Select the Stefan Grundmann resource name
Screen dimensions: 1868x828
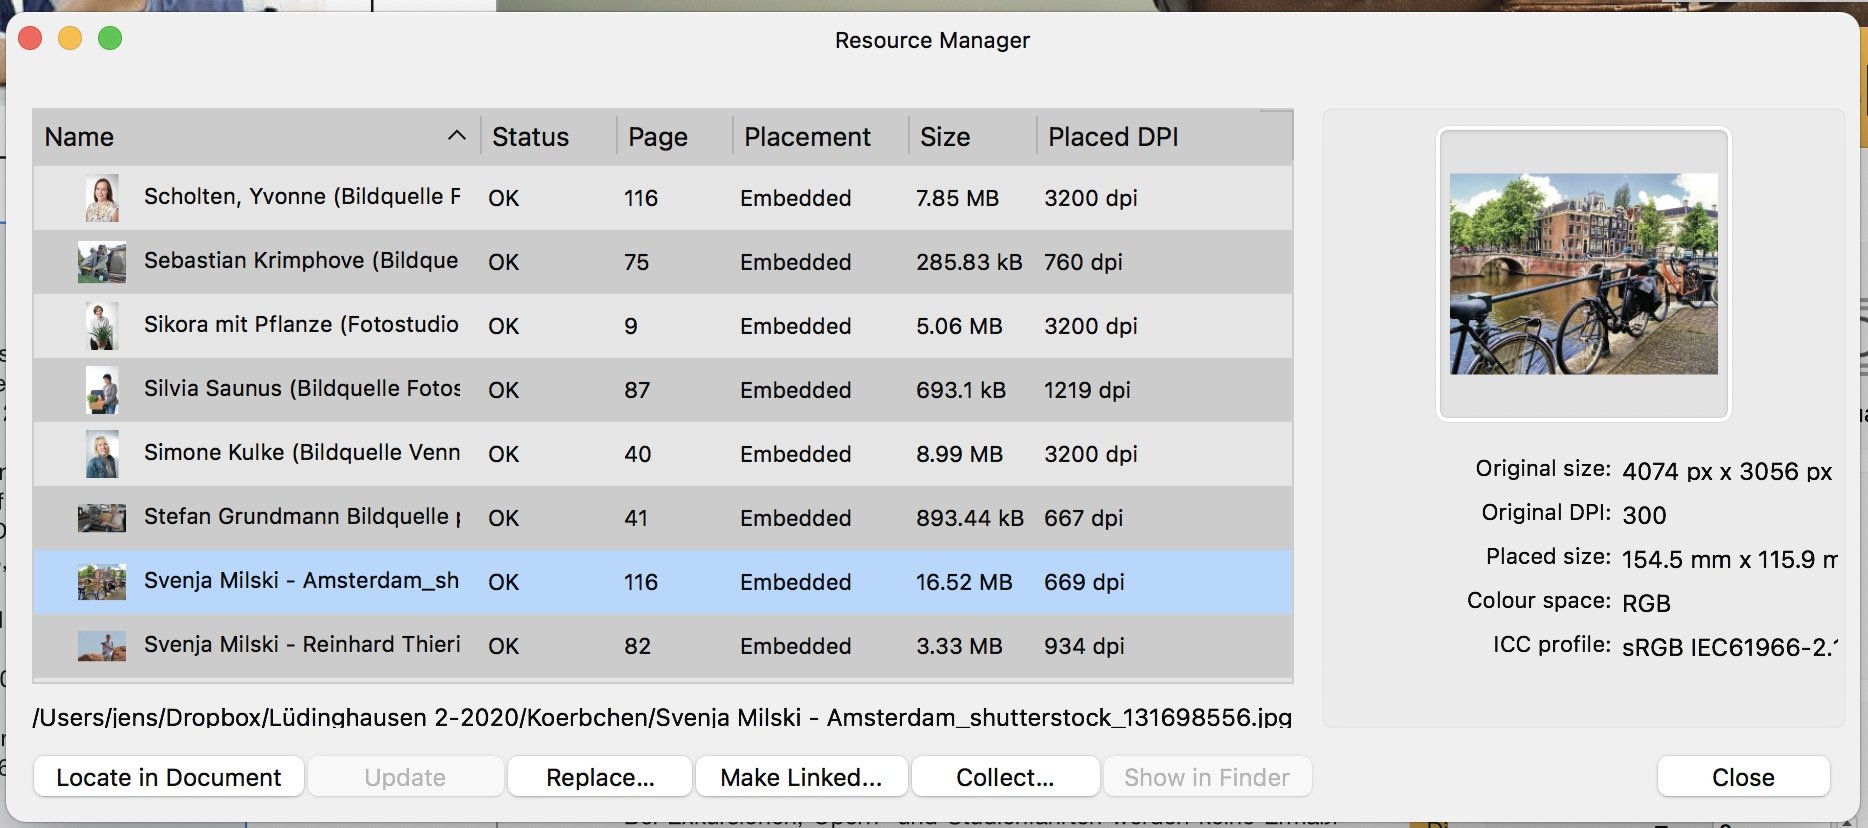(302, 517)
